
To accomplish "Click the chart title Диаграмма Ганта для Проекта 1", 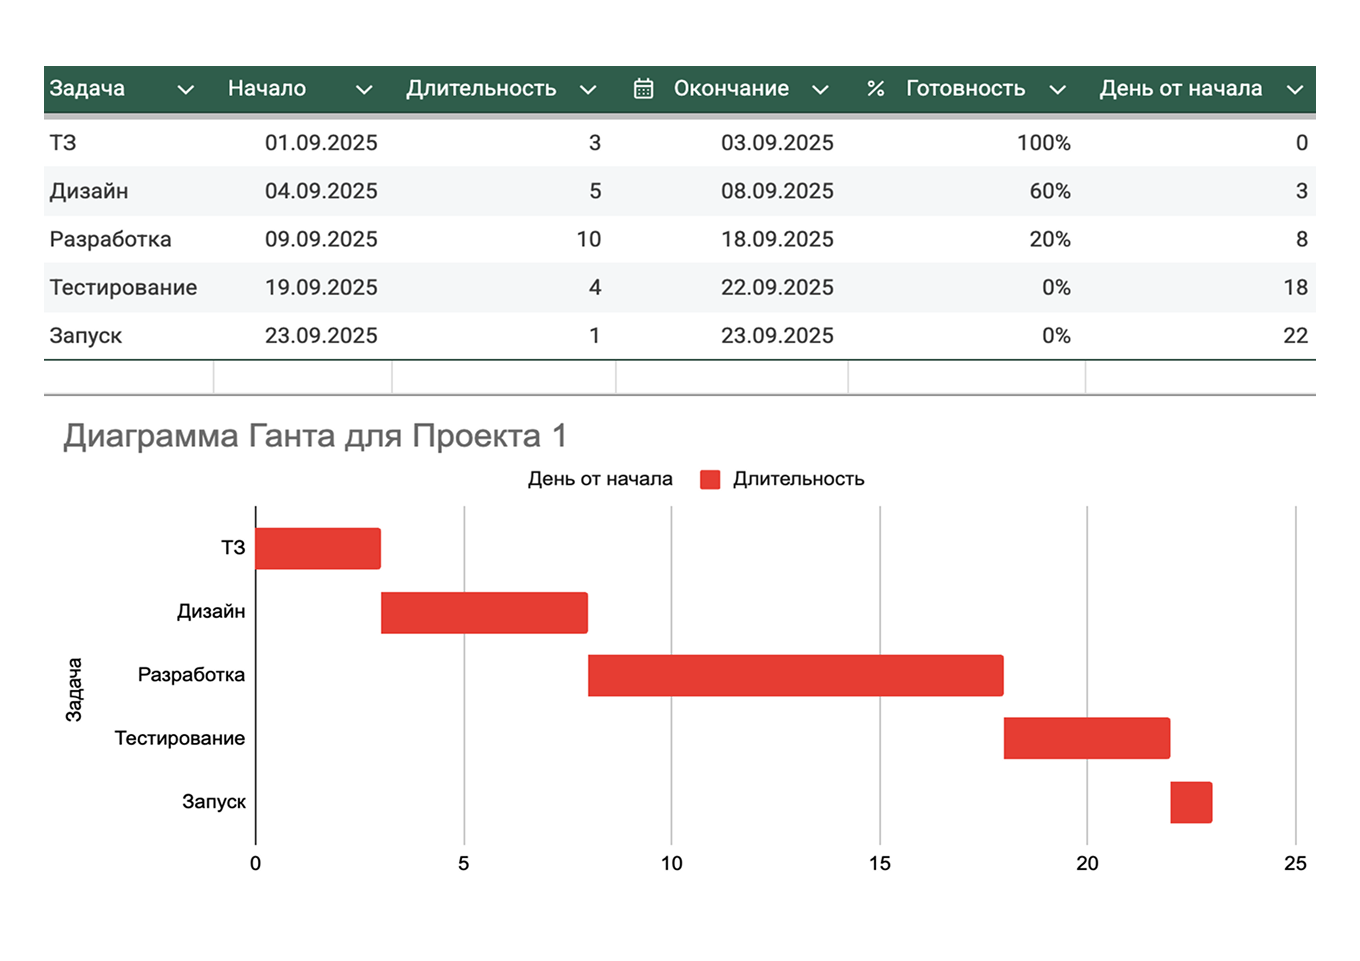I will tap(315, 436).
